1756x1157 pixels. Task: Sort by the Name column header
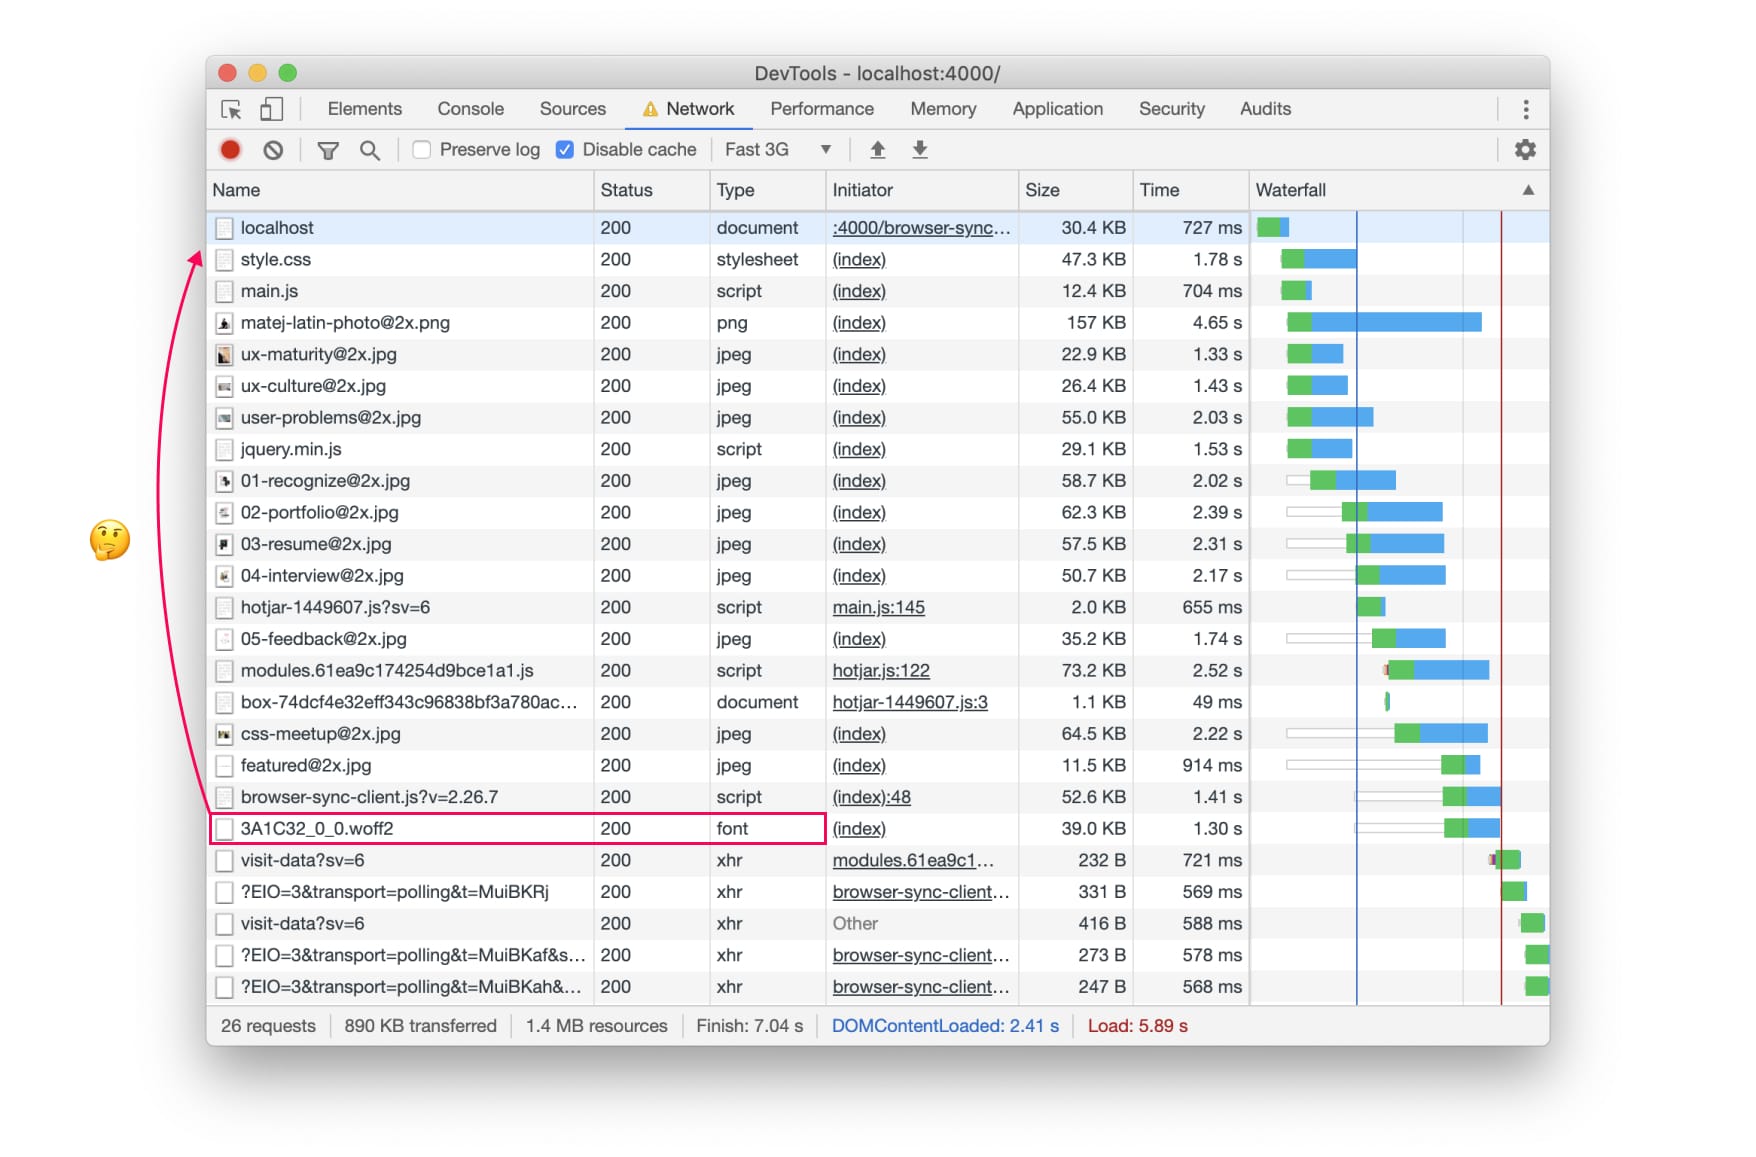click(401, 190)
